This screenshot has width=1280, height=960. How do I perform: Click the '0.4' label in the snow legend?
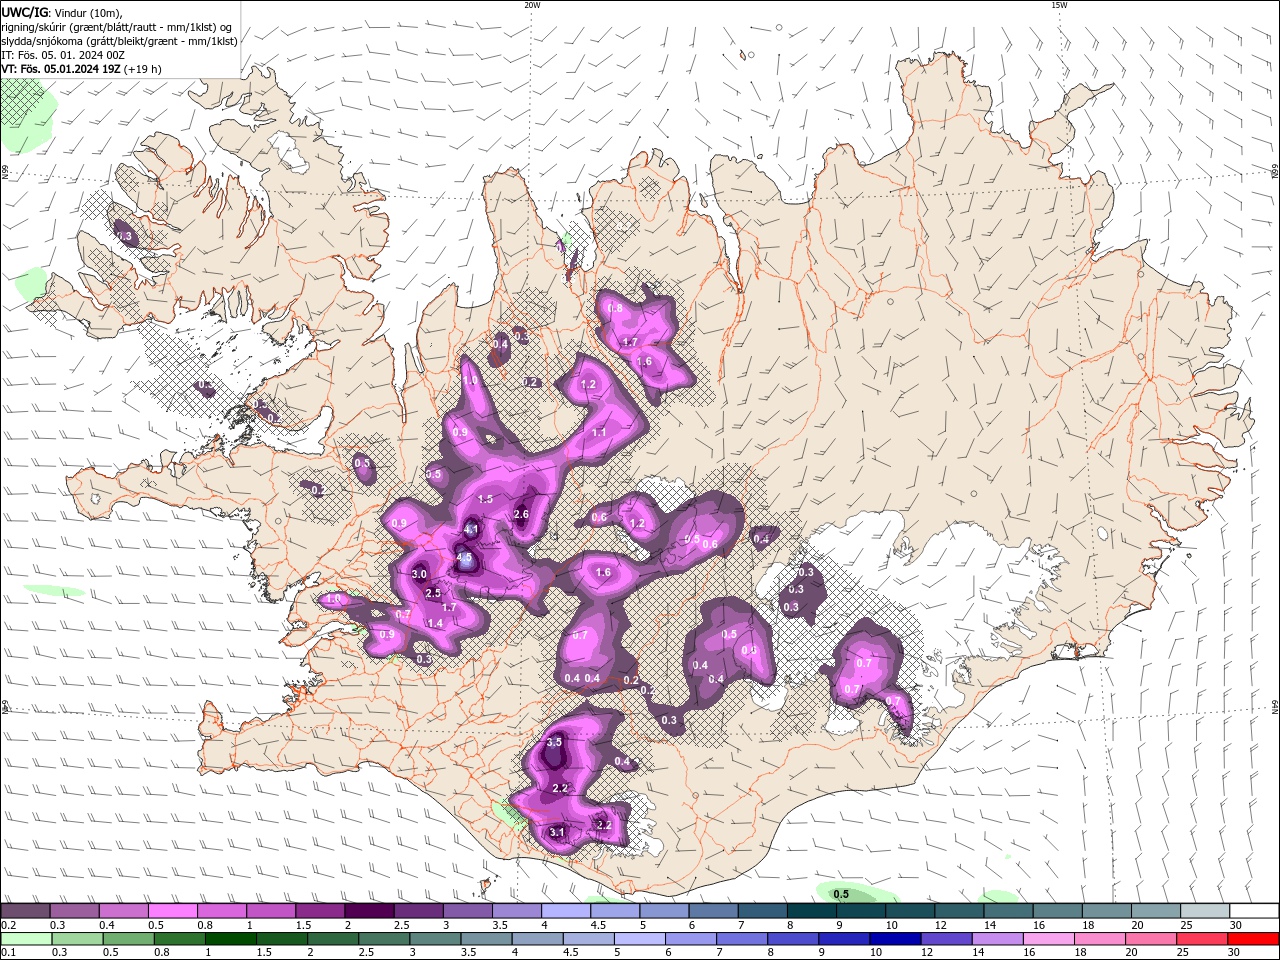point(107,925)
